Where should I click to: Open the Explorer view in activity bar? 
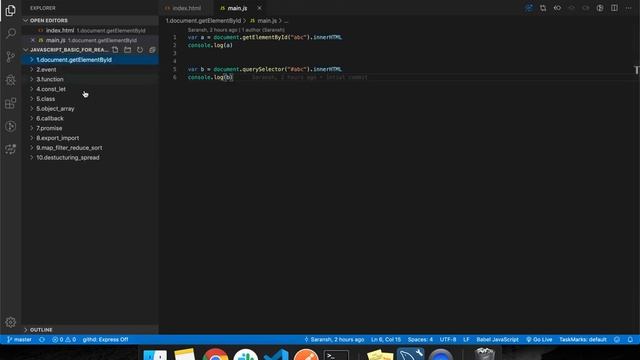coord(11,10)
